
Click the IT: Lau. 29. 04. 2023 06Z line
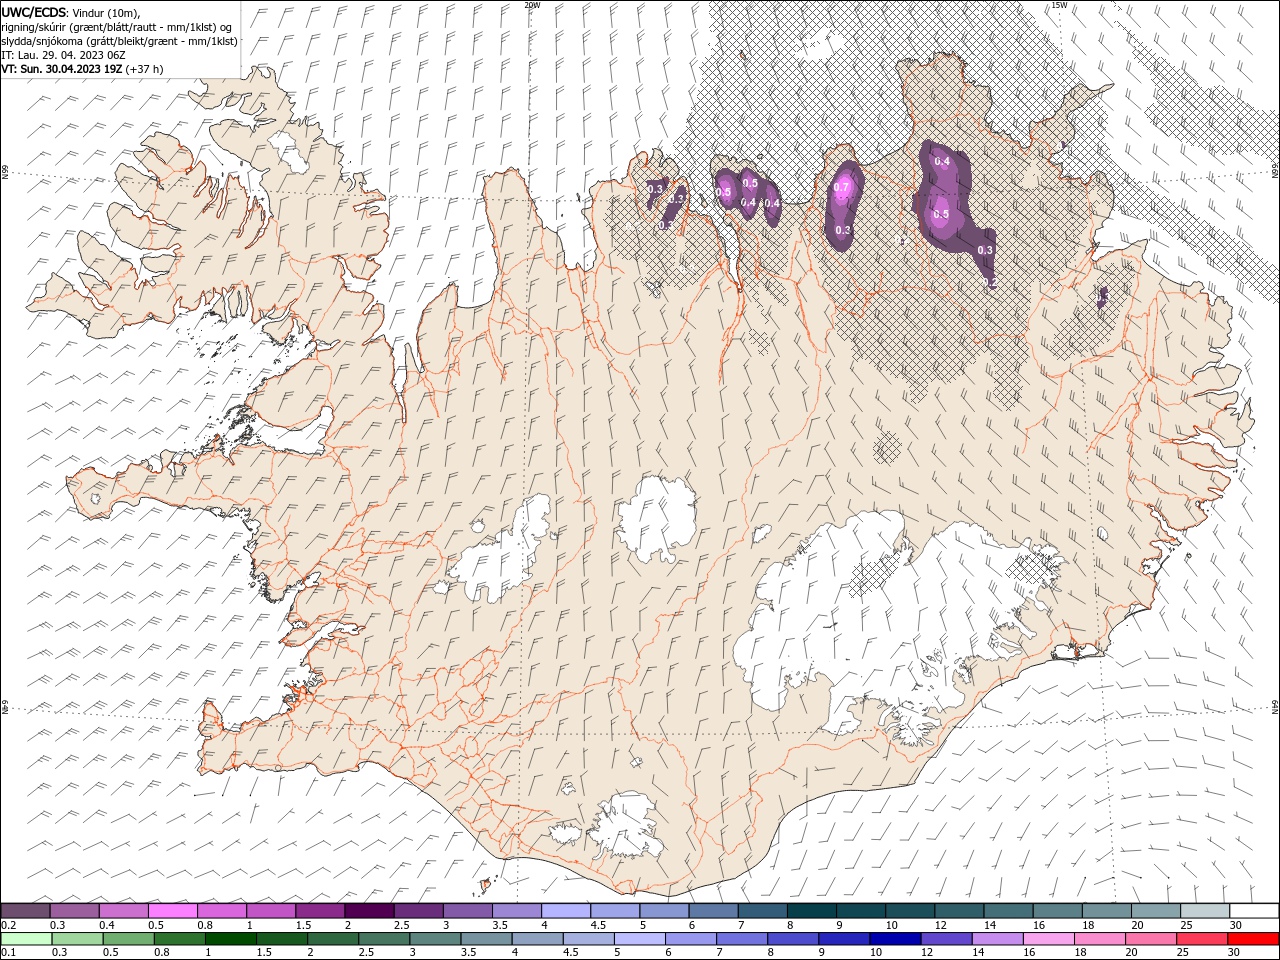click(x=63, y=55)
